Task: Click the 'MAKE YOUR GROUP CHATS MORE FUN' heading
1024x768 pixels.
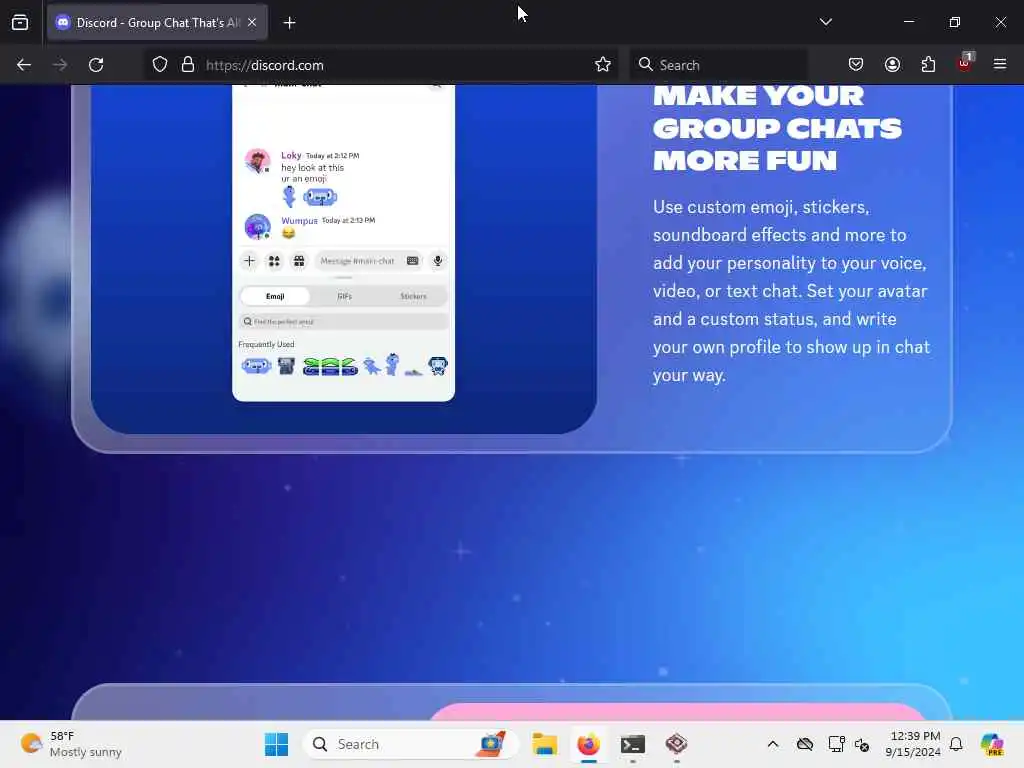Action: point(777,128)
